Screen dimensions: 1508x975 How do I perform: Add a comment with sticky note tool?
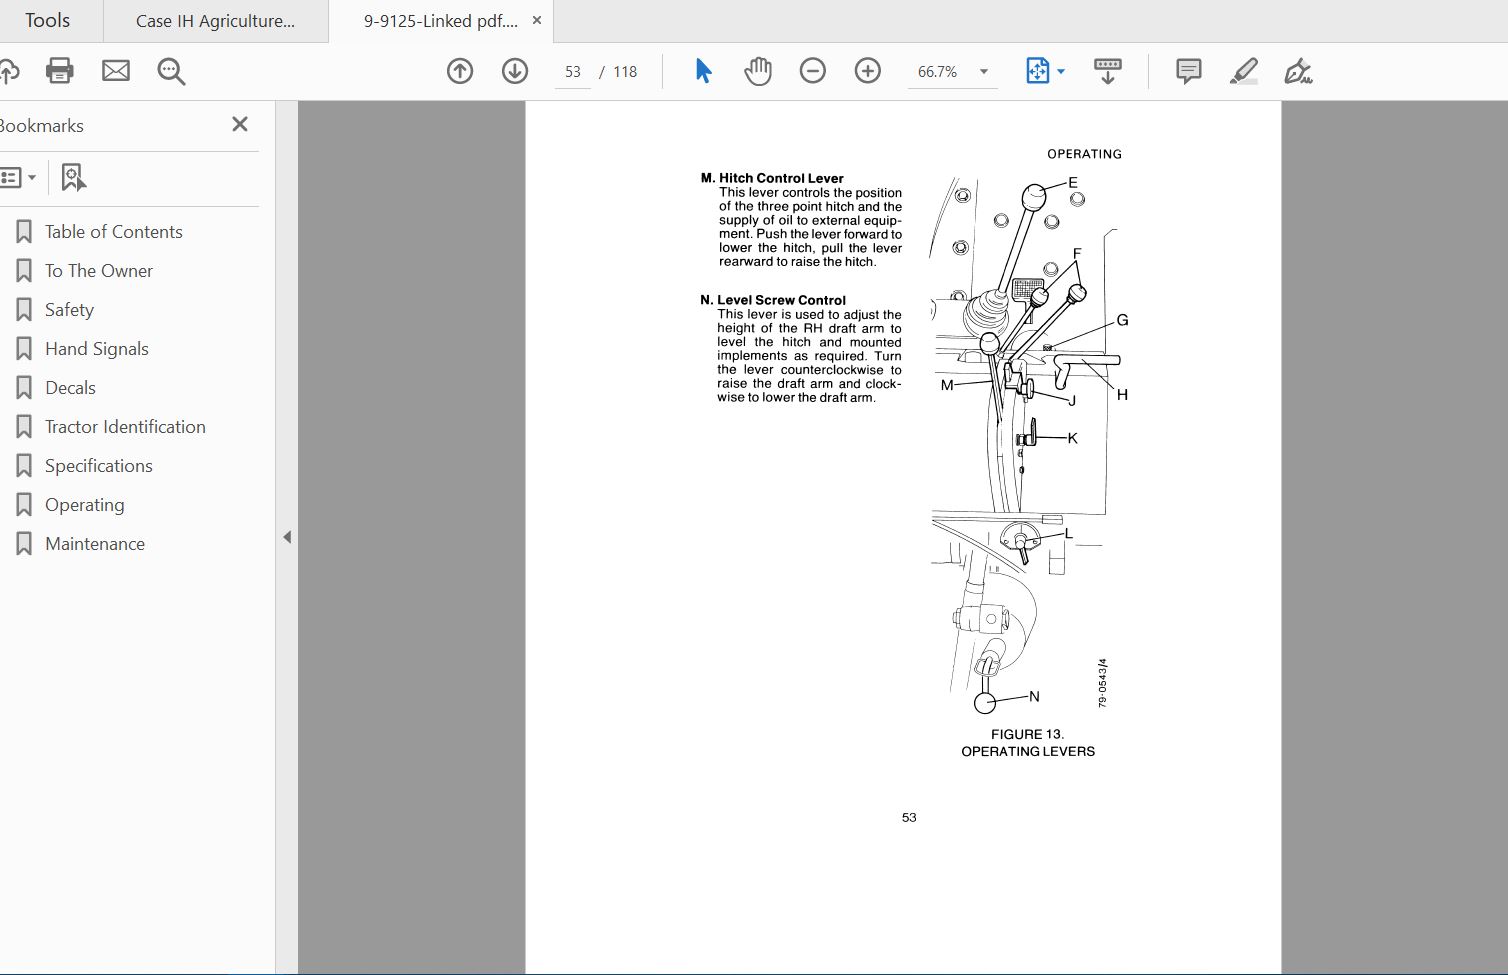click(1188, 71)
